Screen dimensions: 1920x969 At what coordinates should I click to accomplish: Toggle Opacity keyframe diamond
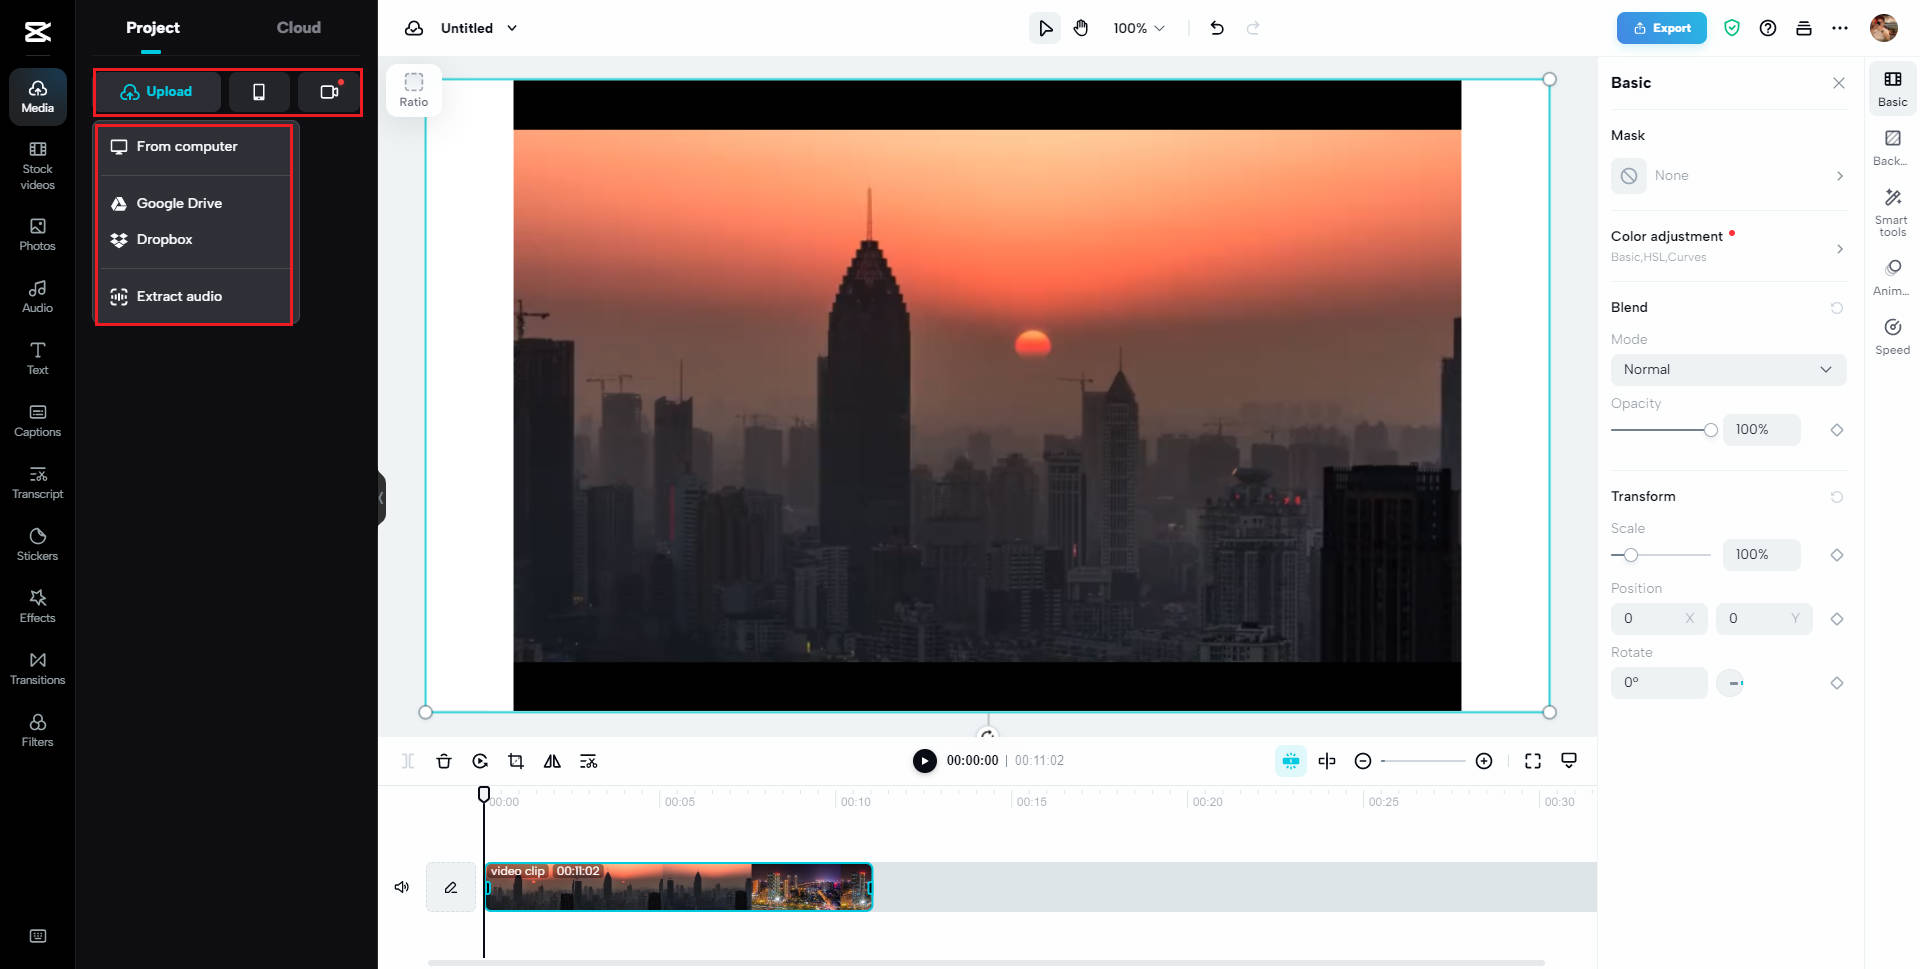point(1837,430)
